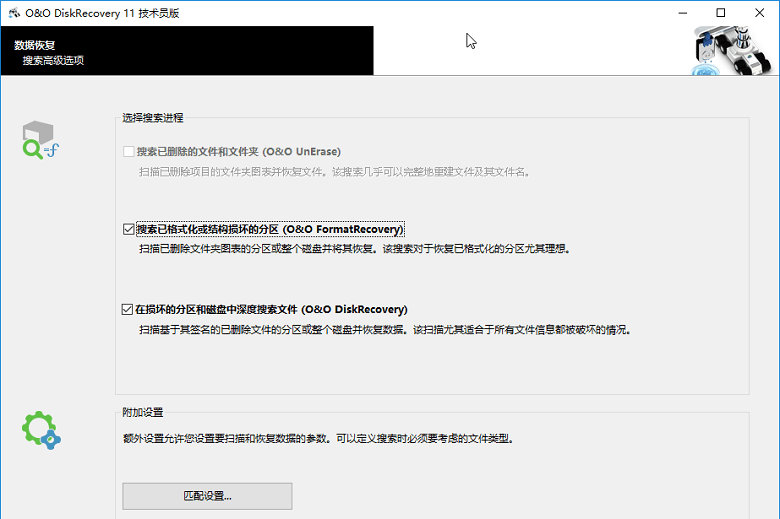This screenshot has height=519, width=780.
Task: Click label 搜索已格式化或结构损坏的分区 (O&O FormatRecovery)
Action: coord(270,229)
